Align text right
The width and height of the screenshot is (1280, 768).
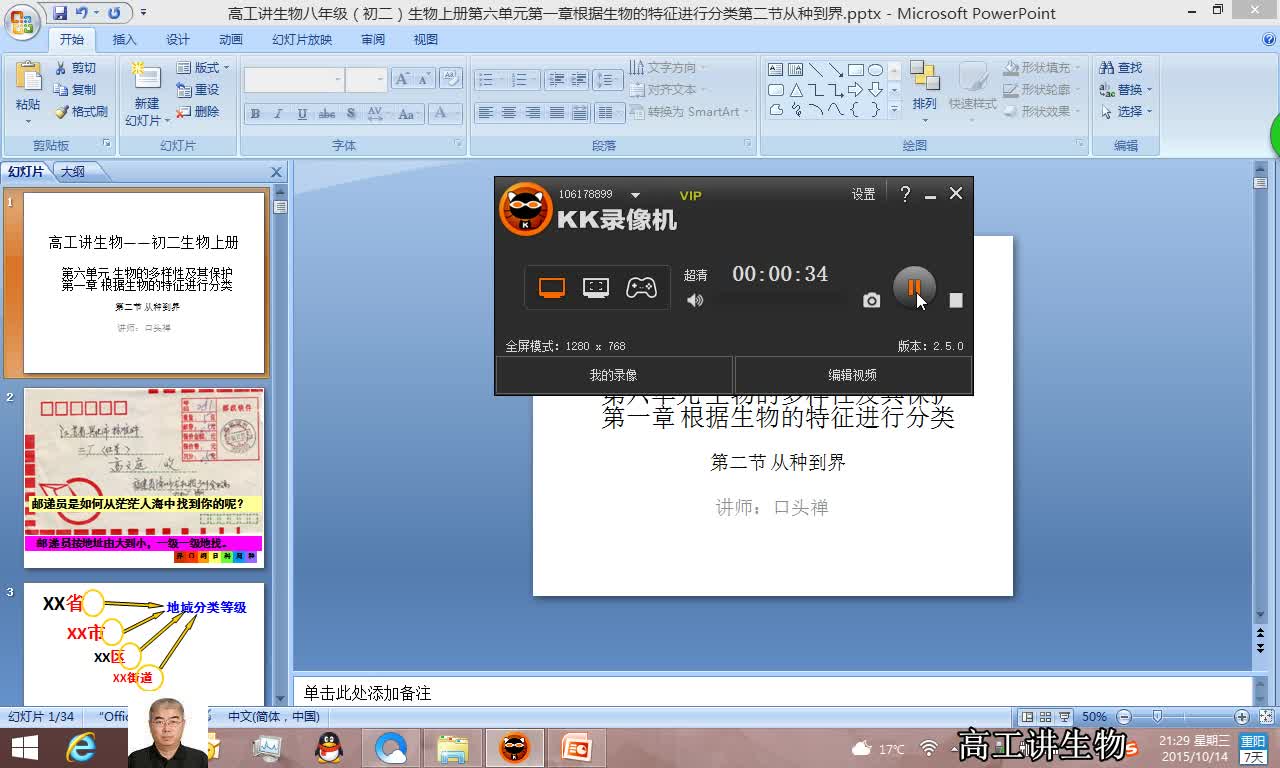(533, 113)
